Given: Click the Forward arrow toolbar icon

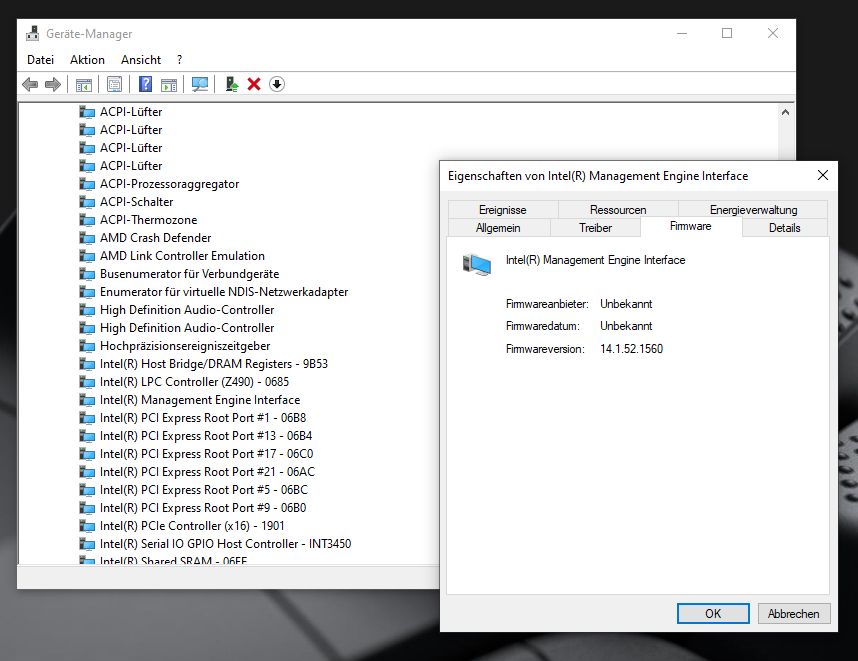Looking at the screenshot, I should [53, 84].
